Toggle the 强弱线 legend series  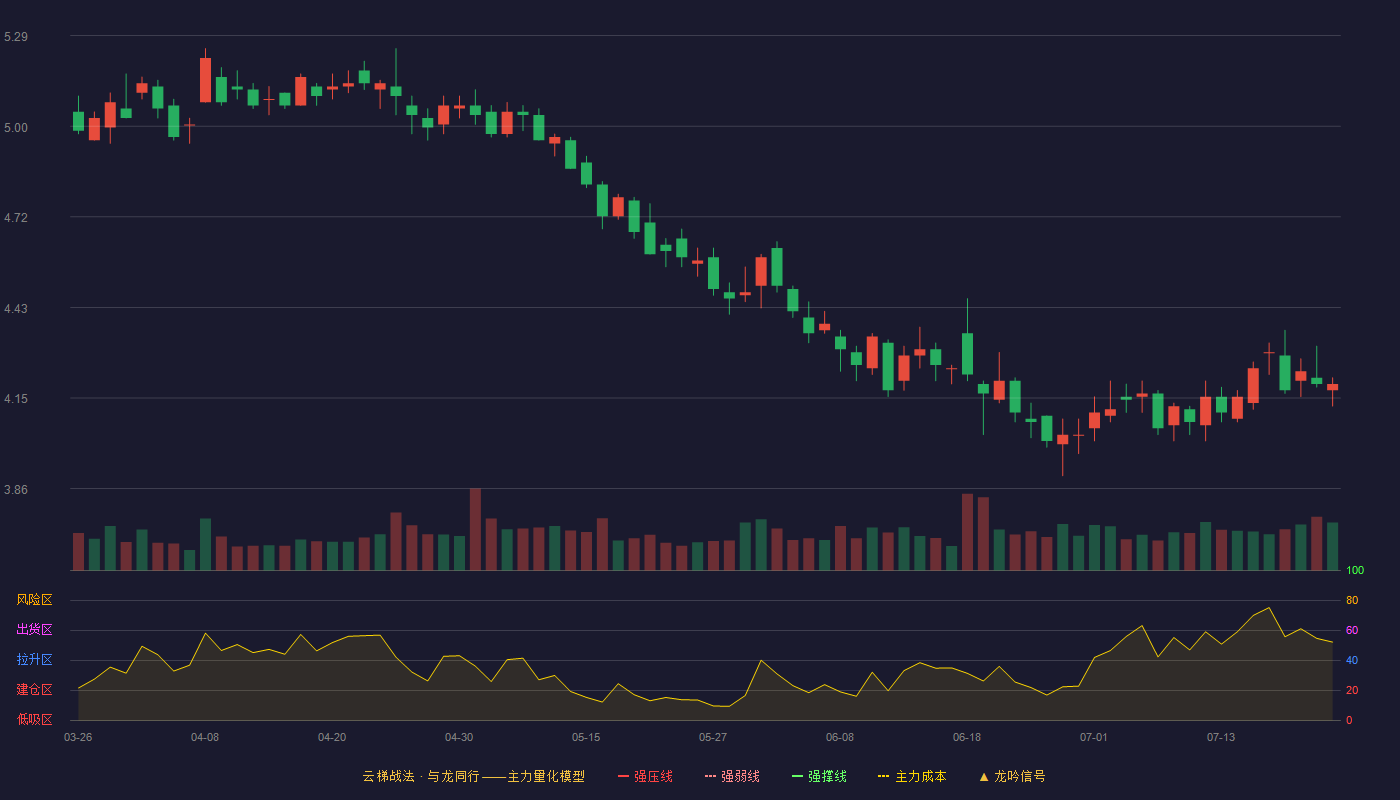(x=733, y=776)
